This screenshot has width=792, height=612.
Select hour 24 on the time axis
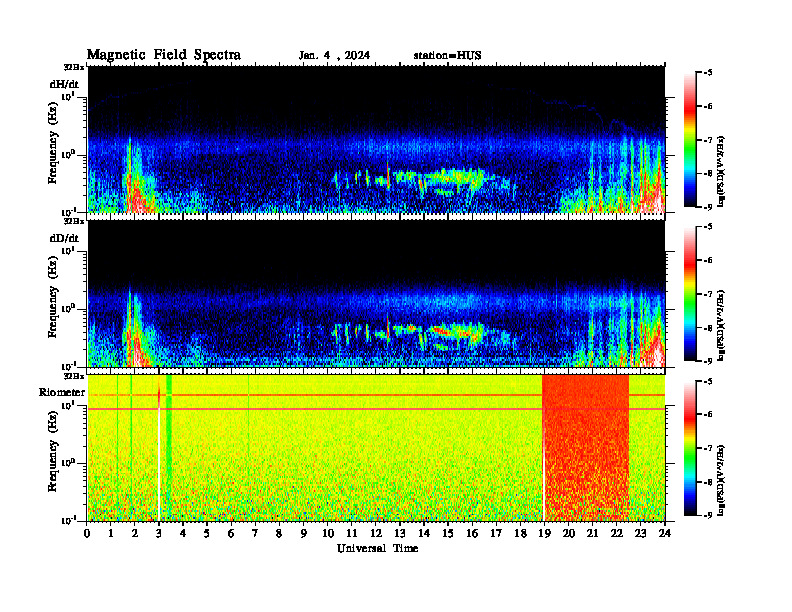pyautogui.click(x=665, y=533)
